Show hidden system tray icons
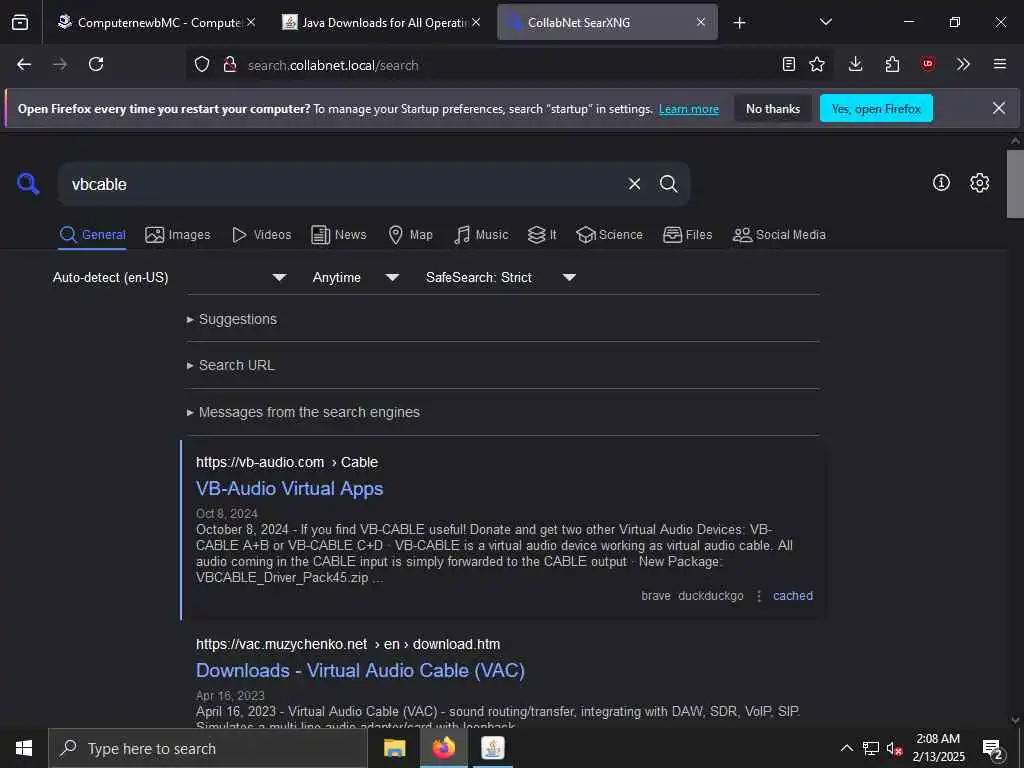This screenshot has width=1024, height=768. [846, 748]
